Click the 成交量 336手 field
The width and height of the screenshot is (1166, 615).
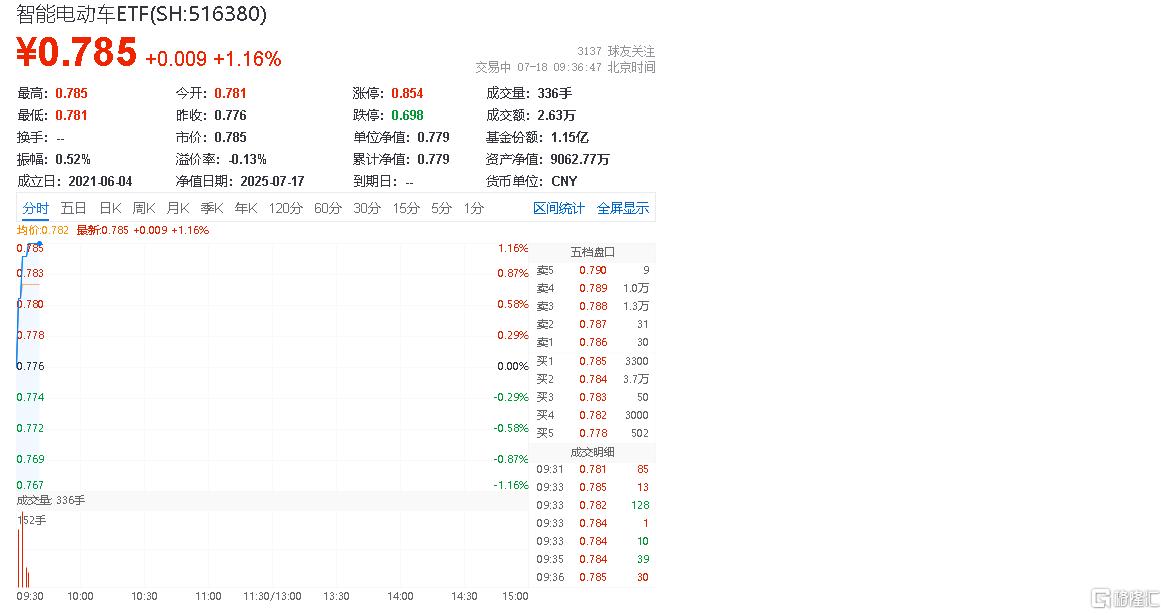pyautogui.click(x=529, y=94)
